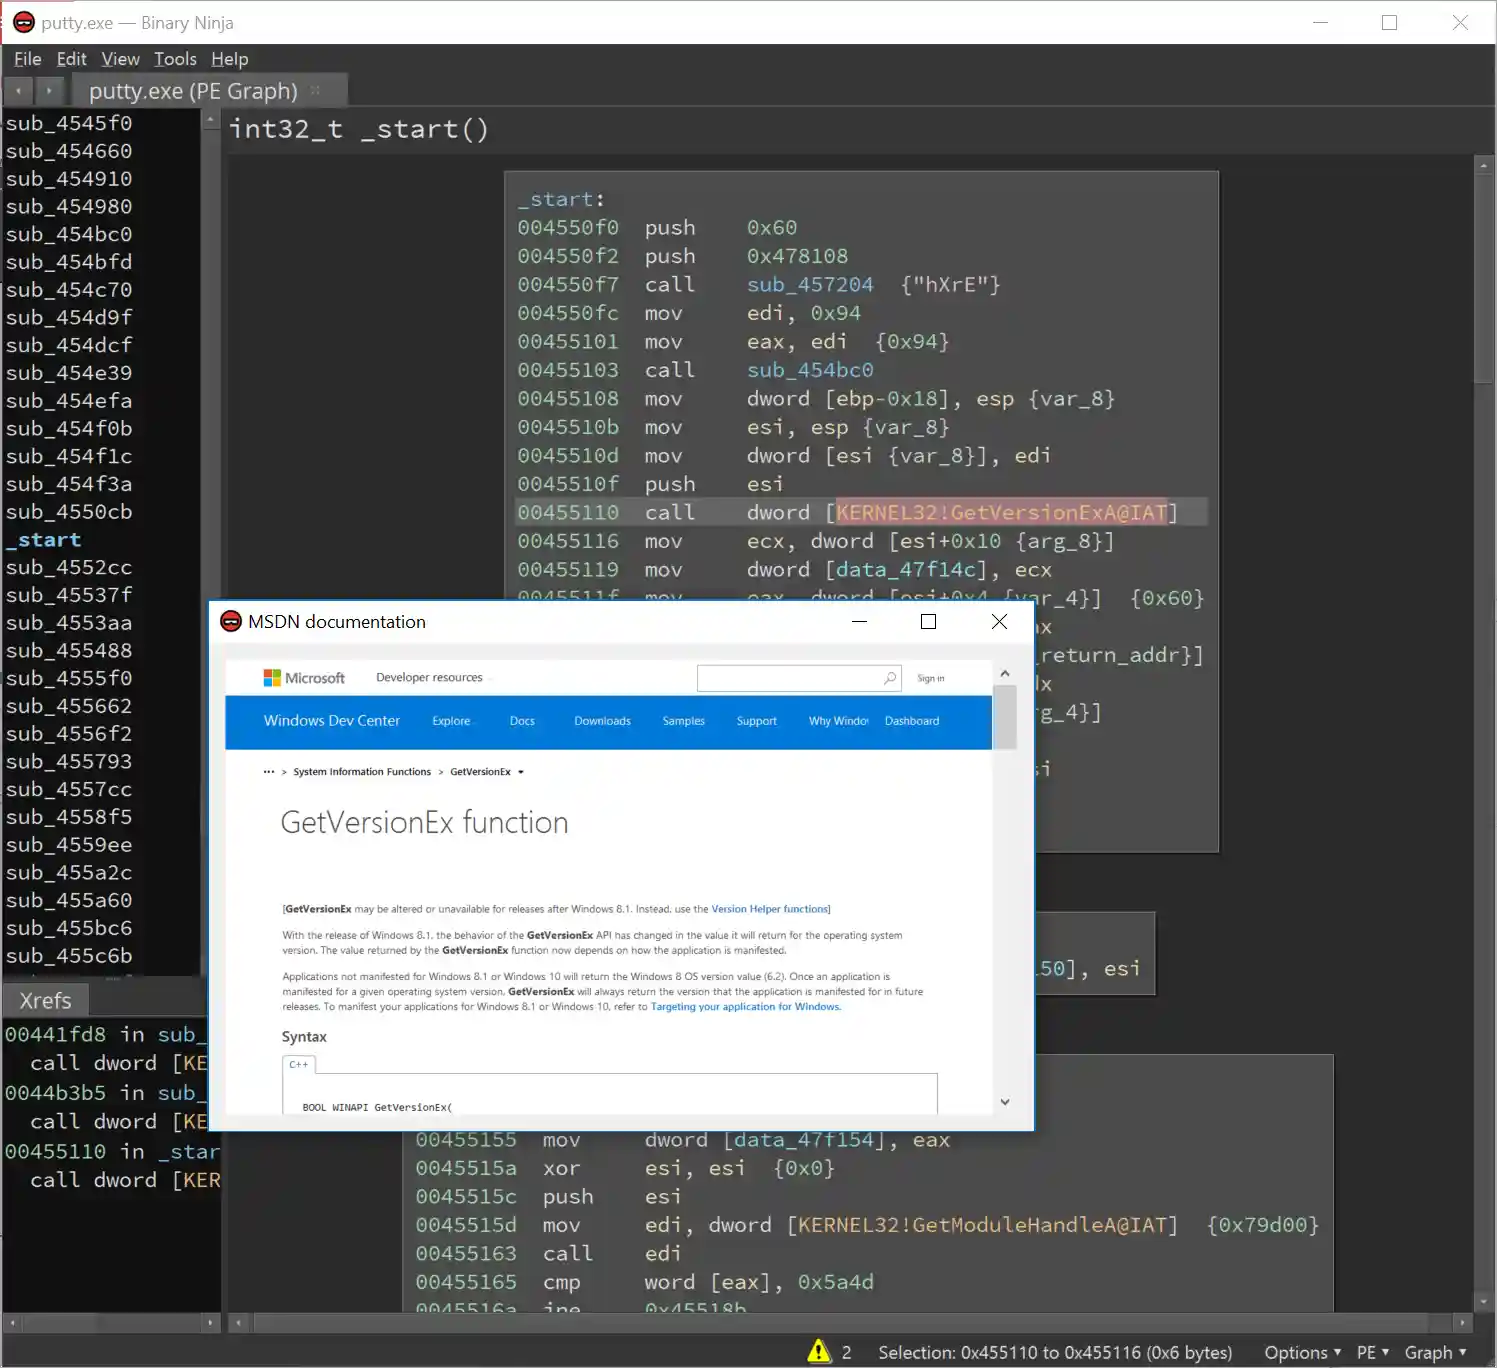The image size is (1497, 1368).
Task: Close the putty.exe (PE Graph) tab
Action: point(316,90)
